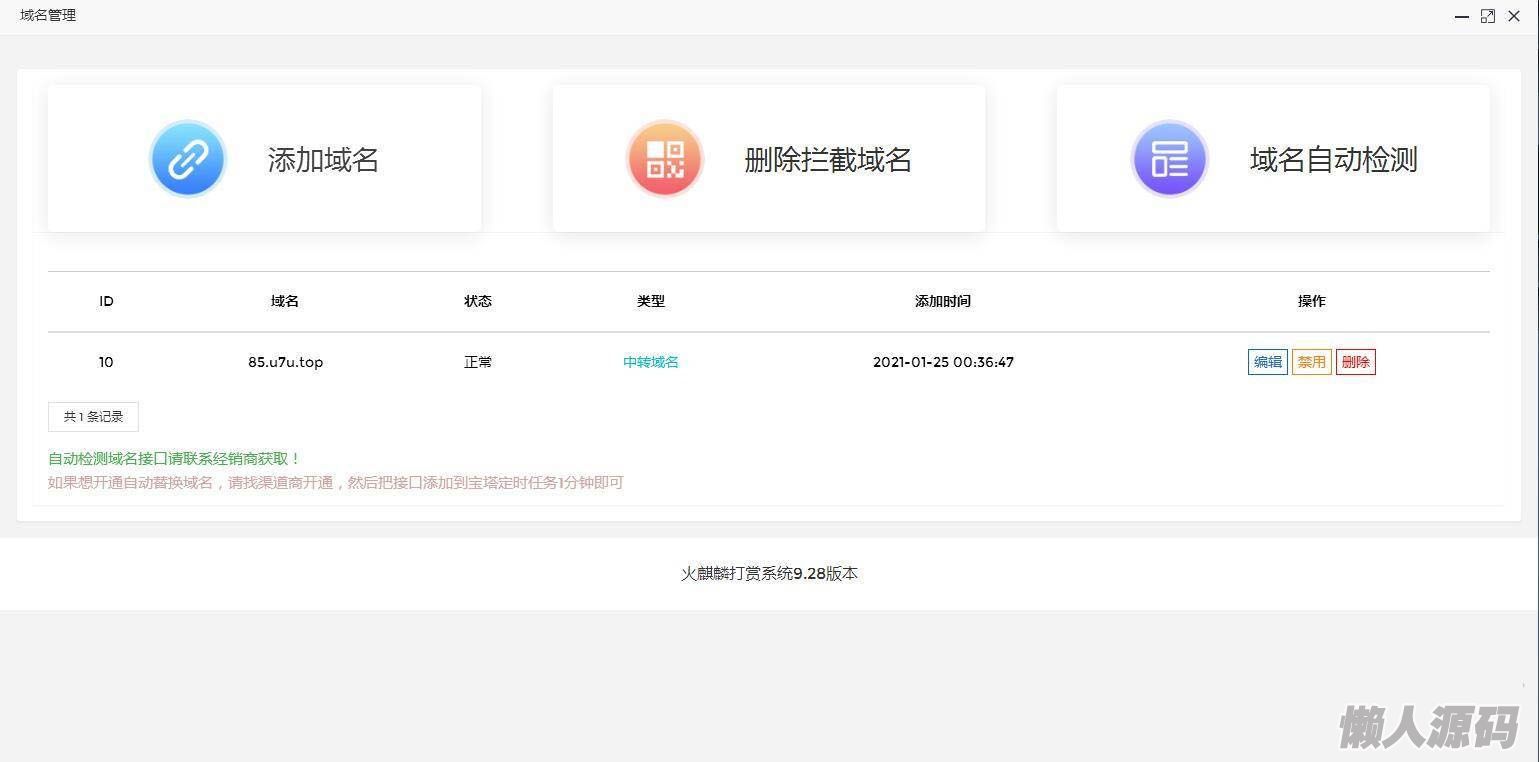The width and height of the screenshot is (1539, 762).
Task: Delete the domain row with 删除
Action: [x=1355, y=362]
